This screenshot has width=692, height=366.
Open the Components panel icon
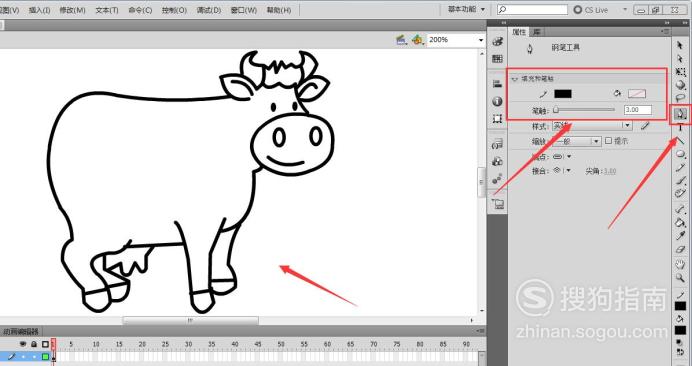click(497, 162)
